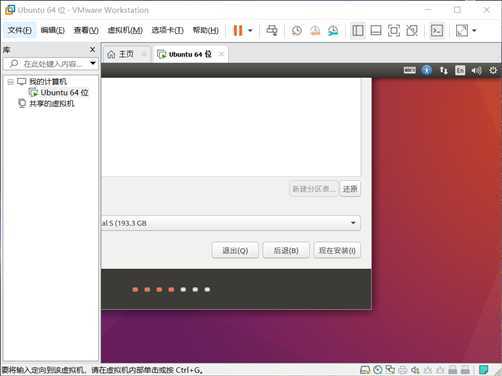This screenshot has height=376, width=502.
Task: Open the Ubuntu system gear menu
Action: coord(493,70)
